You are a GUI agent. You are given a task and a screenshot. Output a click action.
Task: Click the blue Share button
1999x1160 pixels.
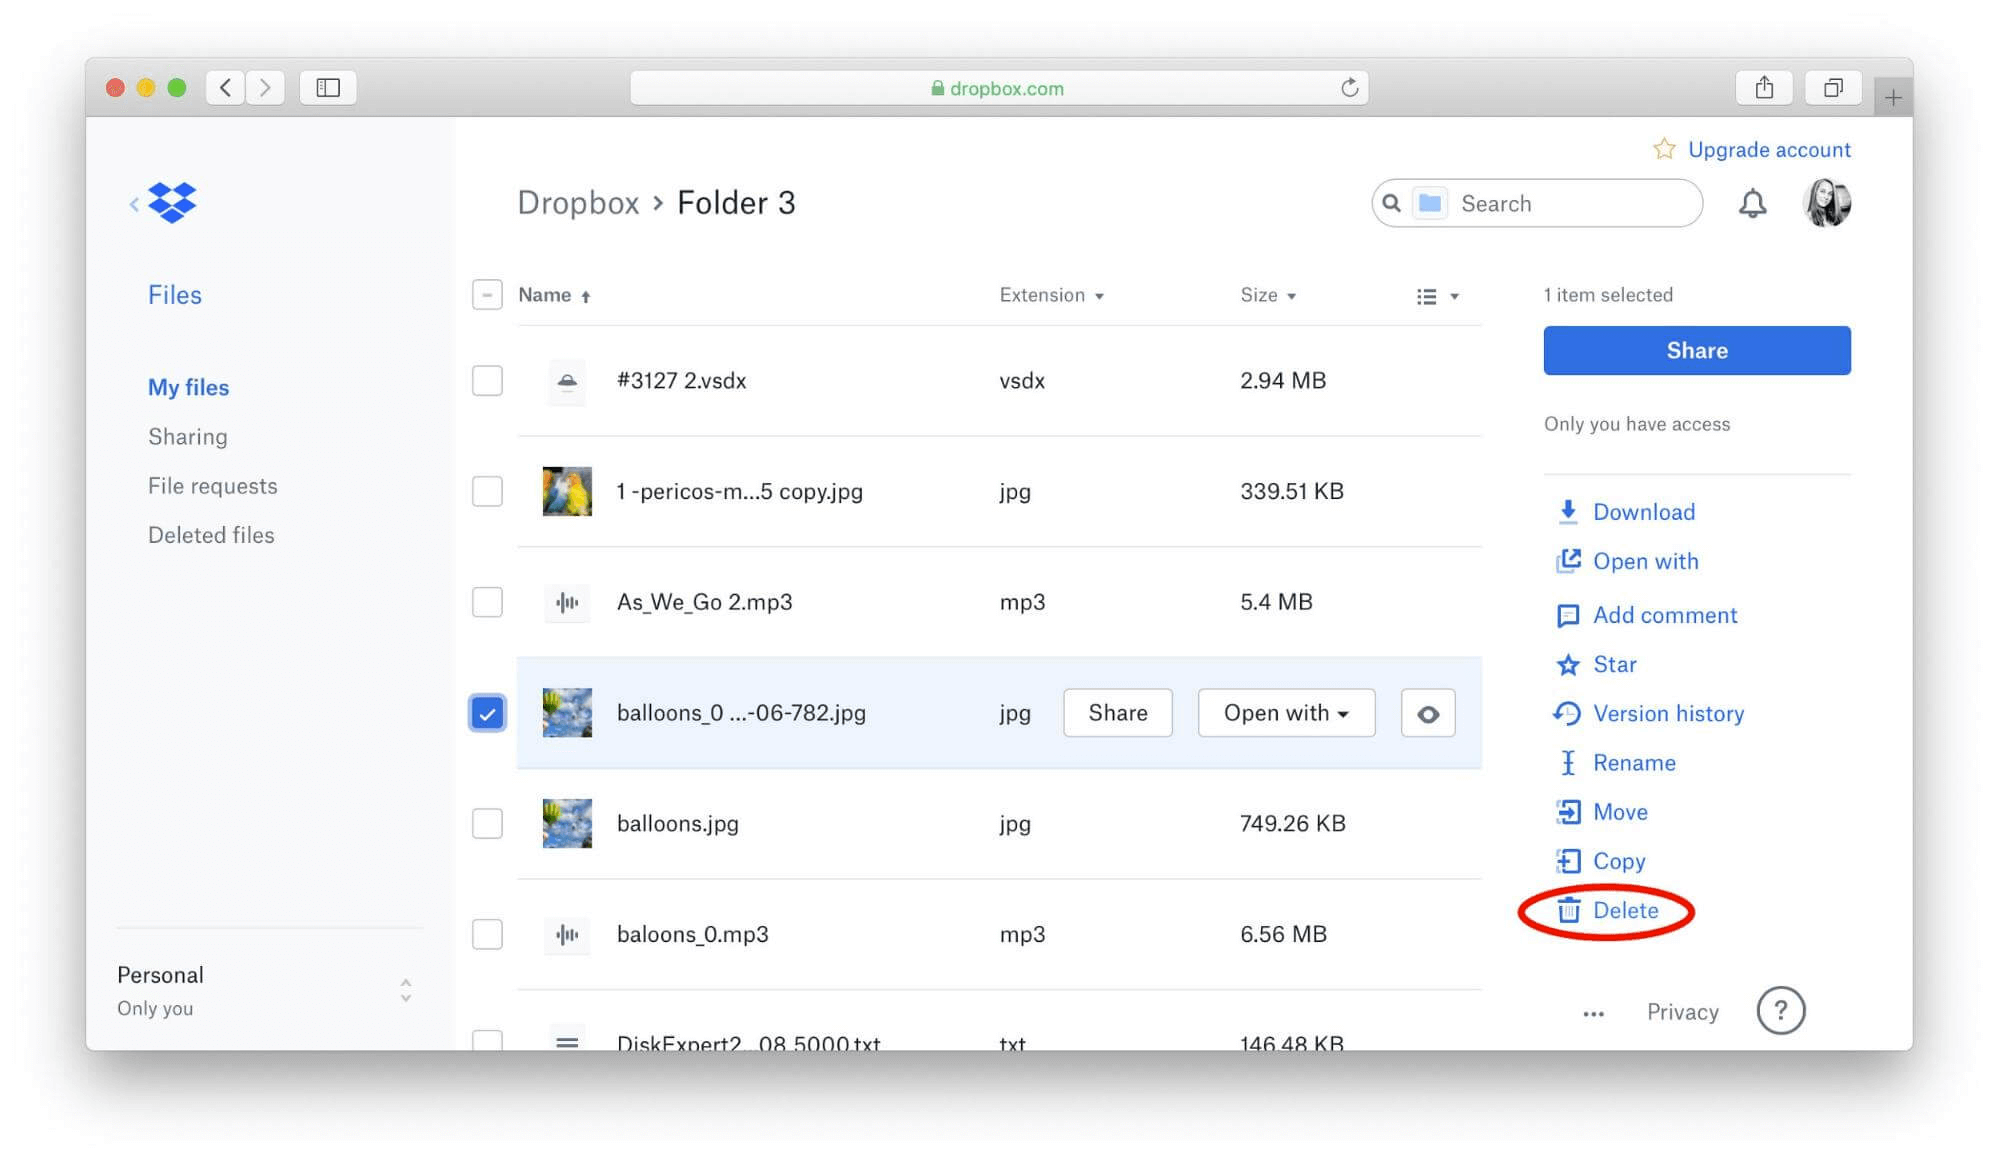point(1697,349)
